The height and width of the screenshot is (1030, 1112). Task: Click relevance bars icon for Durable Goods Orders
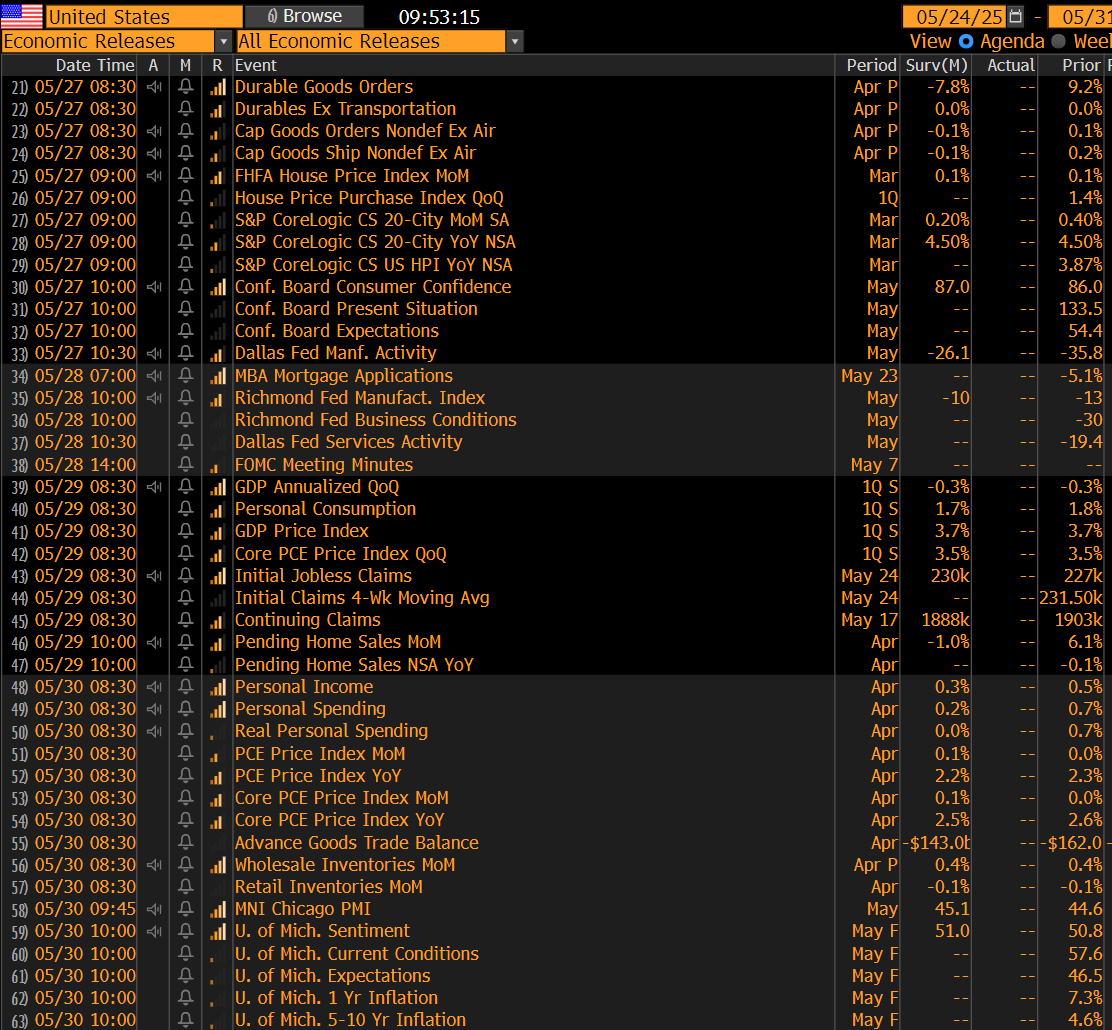click(x=218, y=87)
